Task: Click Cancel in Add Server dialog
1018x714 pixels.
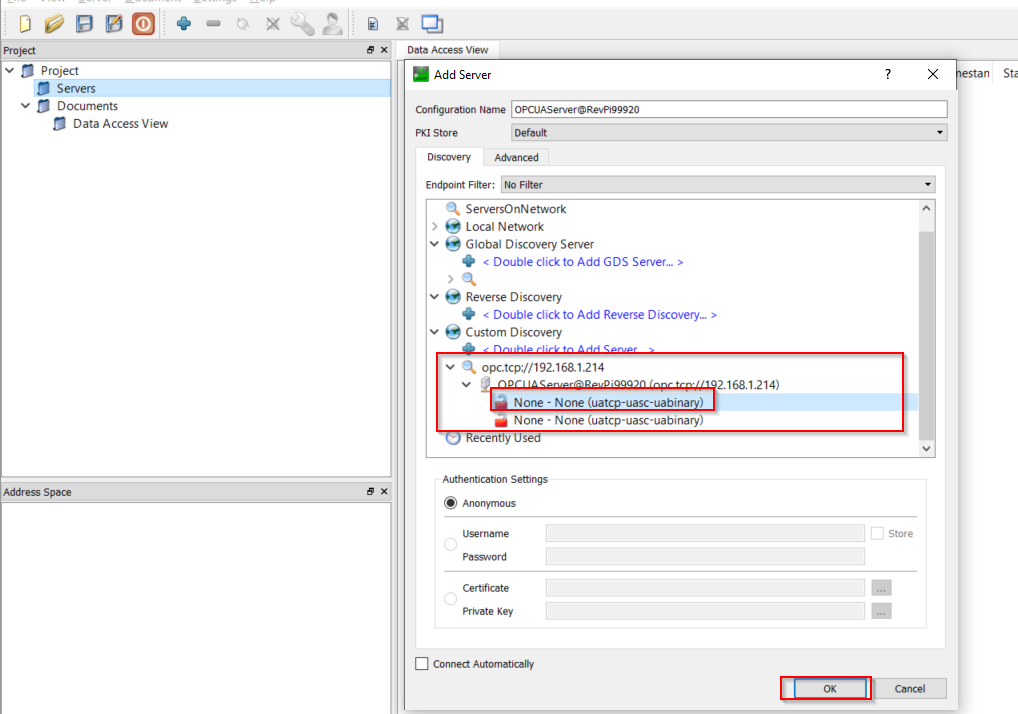Action: pyautogui.click(x=909, y=688)
